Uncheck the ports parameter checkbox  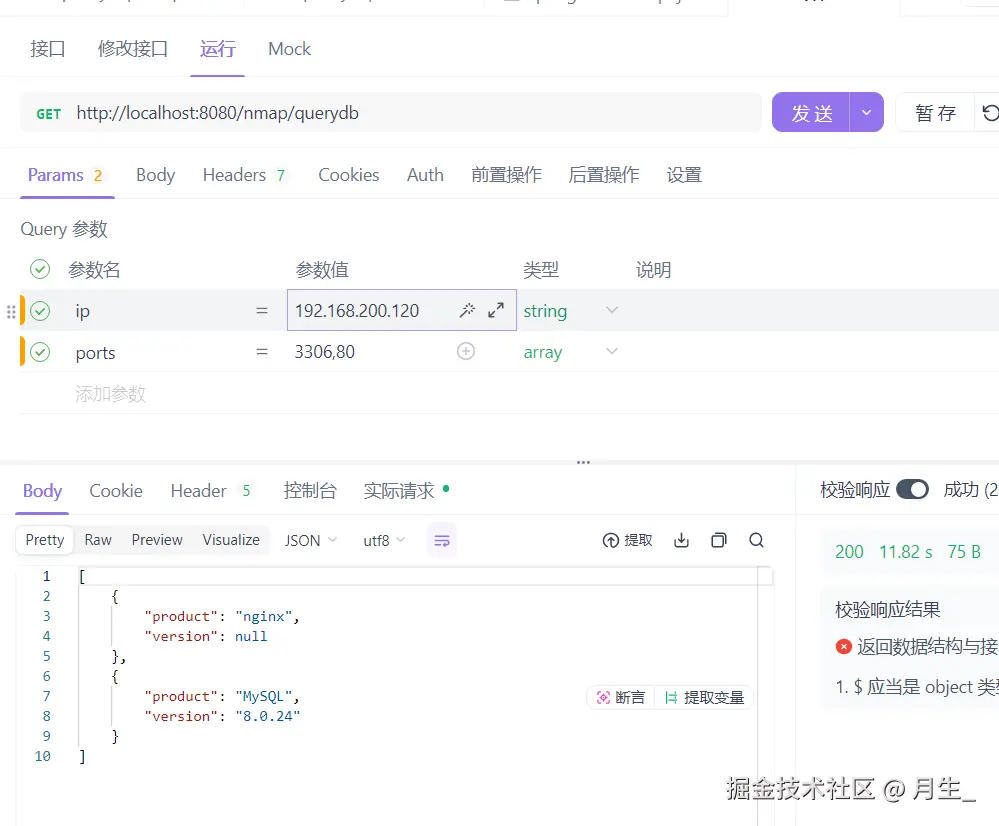pos(40,352)
